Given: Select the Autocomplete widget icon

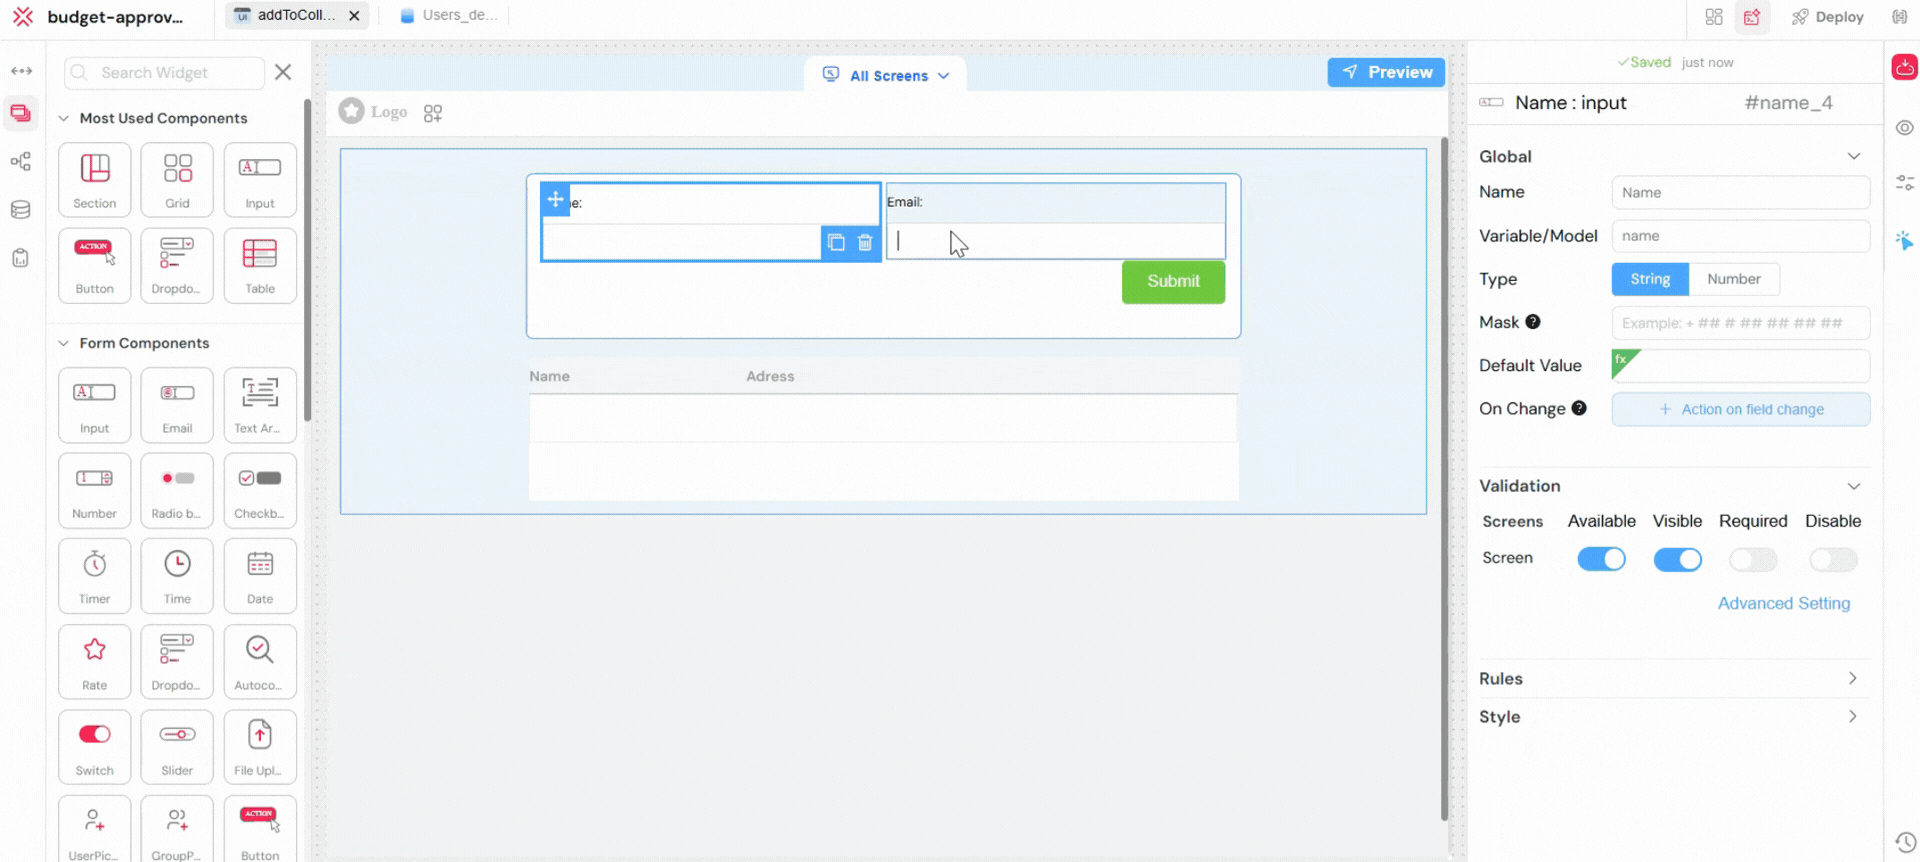Looking at the screenshot, I should click(x=260, y=660).
